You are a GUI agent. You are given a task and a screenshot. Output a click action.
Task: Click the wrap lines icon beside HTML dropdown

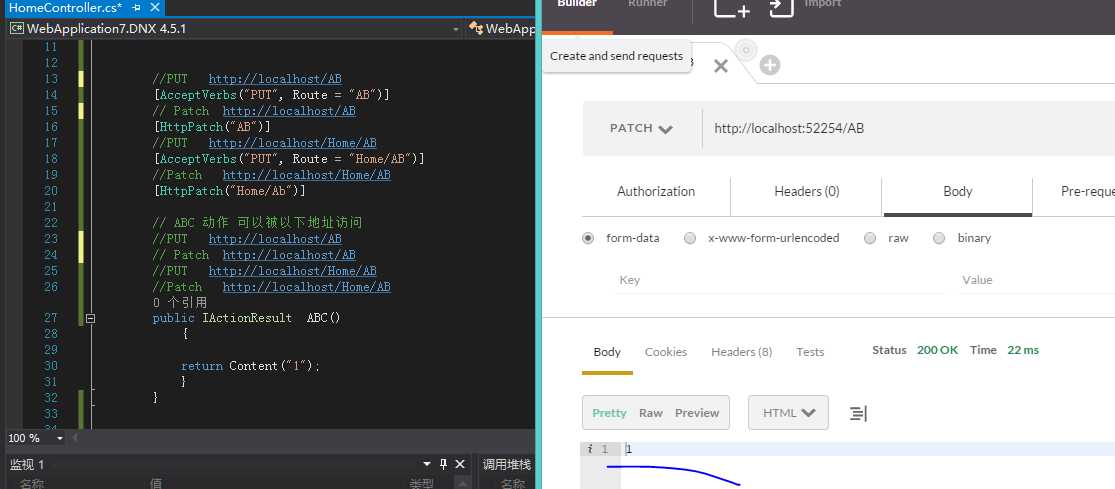tap(858, 413)
